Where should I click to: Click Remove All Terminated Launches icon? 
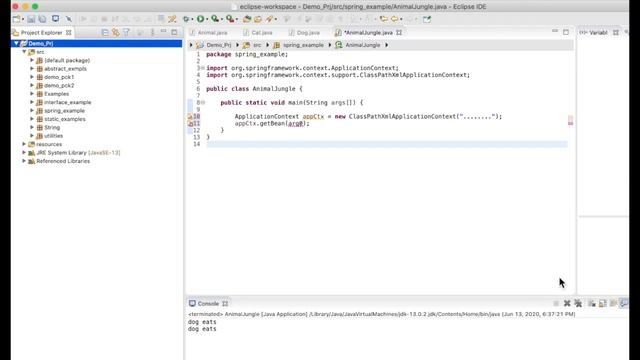(x=578, y=303)
